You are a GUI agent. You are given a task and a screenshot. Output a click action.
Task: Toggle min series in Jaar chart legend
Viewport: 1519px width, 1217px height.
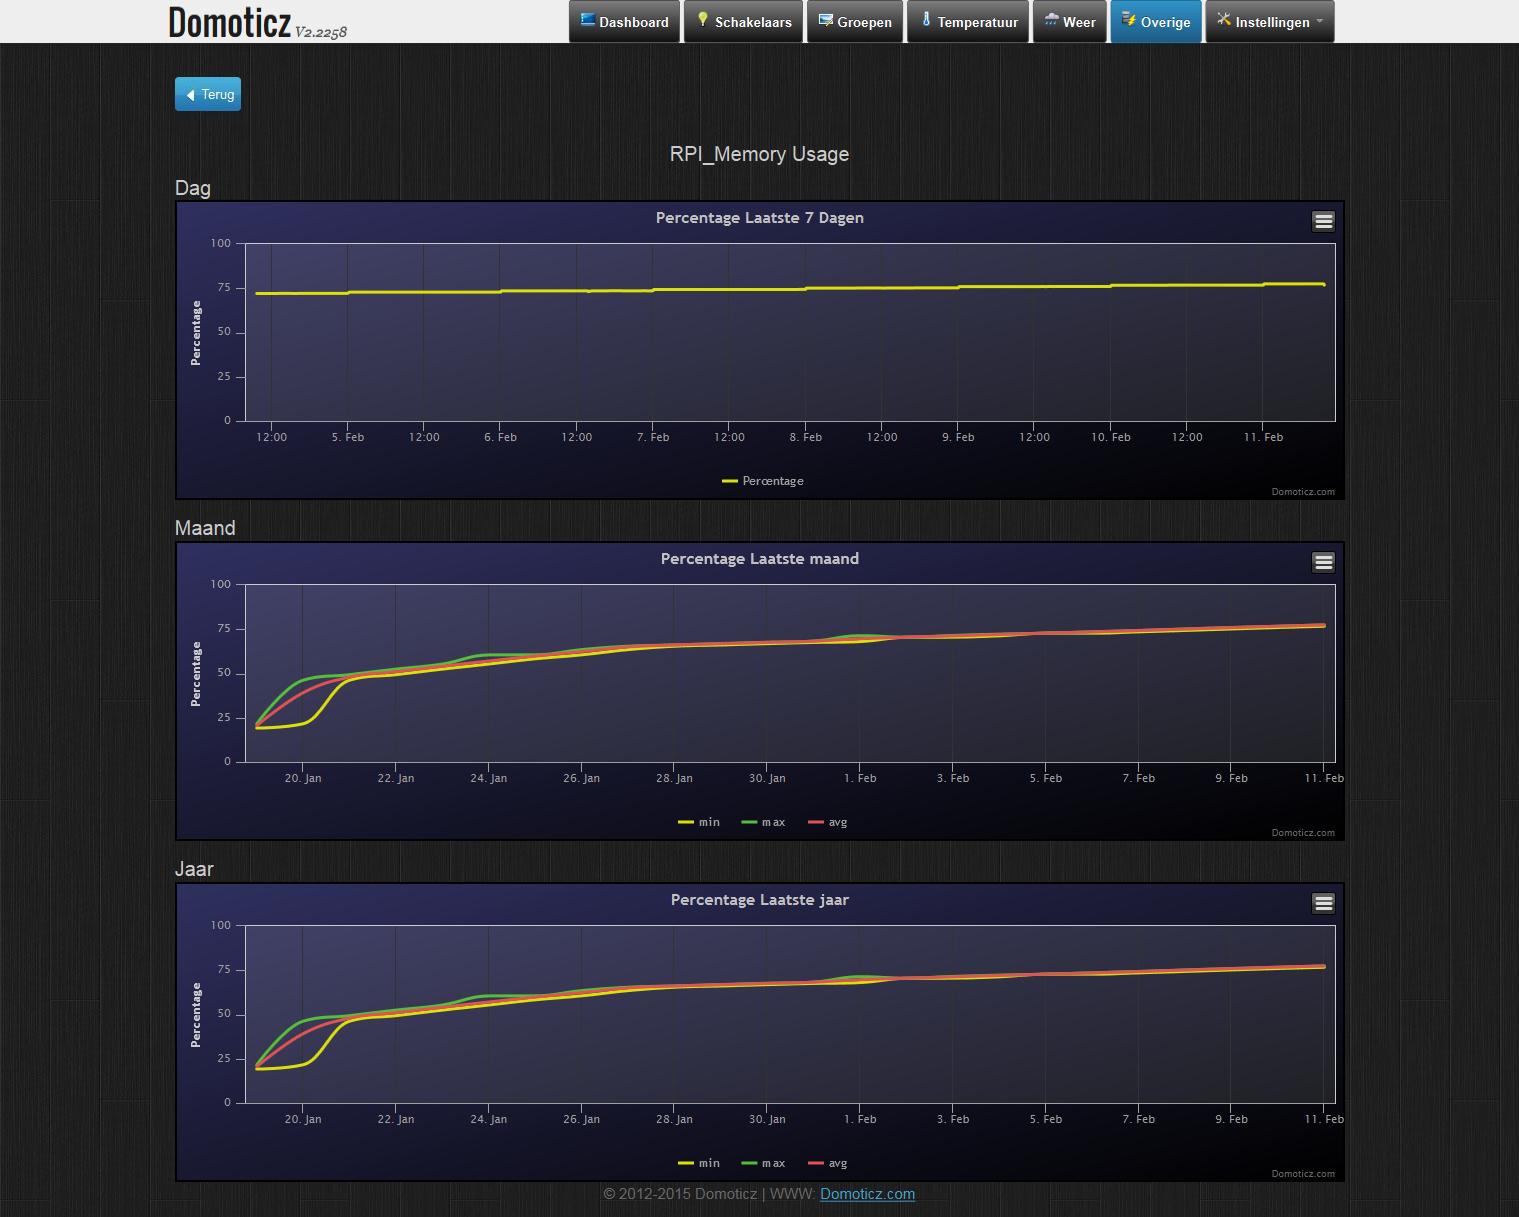pyautogui.click(x=699, y=1163)
